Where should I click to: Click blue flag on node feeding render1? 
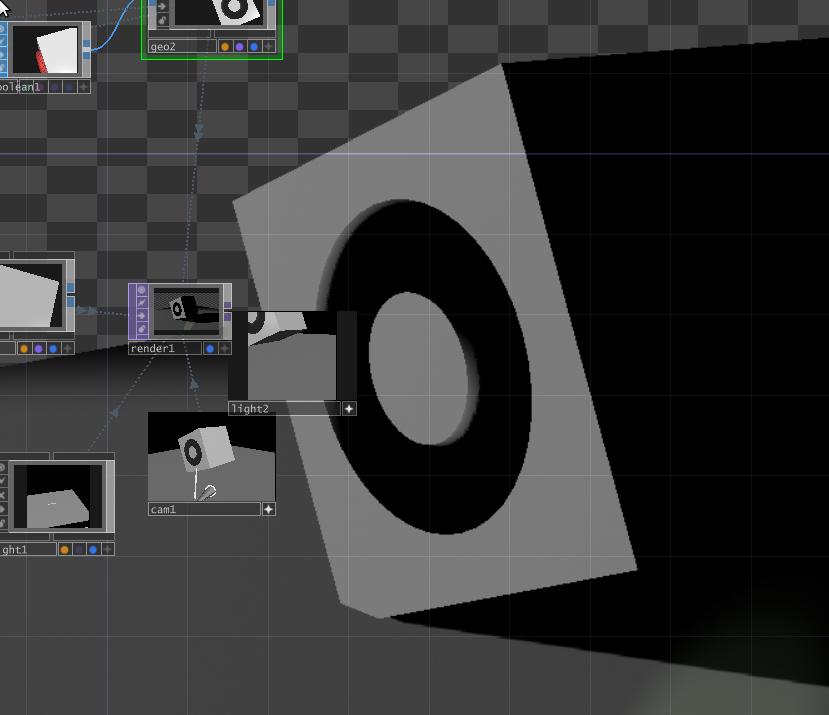point(53,349)
